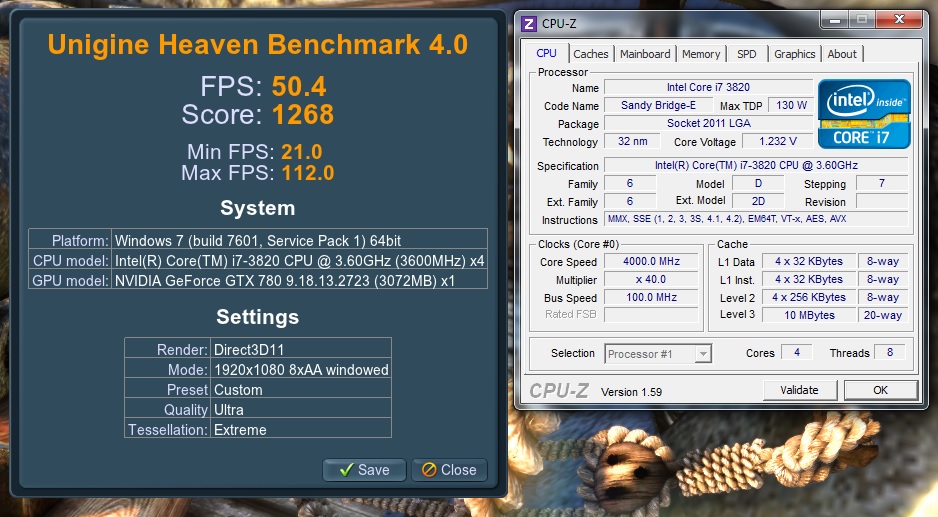This screenshot has height=517, width=938.
Task: Click the Core Speed value 4000.0 MHz
Action: click(651, 261)
